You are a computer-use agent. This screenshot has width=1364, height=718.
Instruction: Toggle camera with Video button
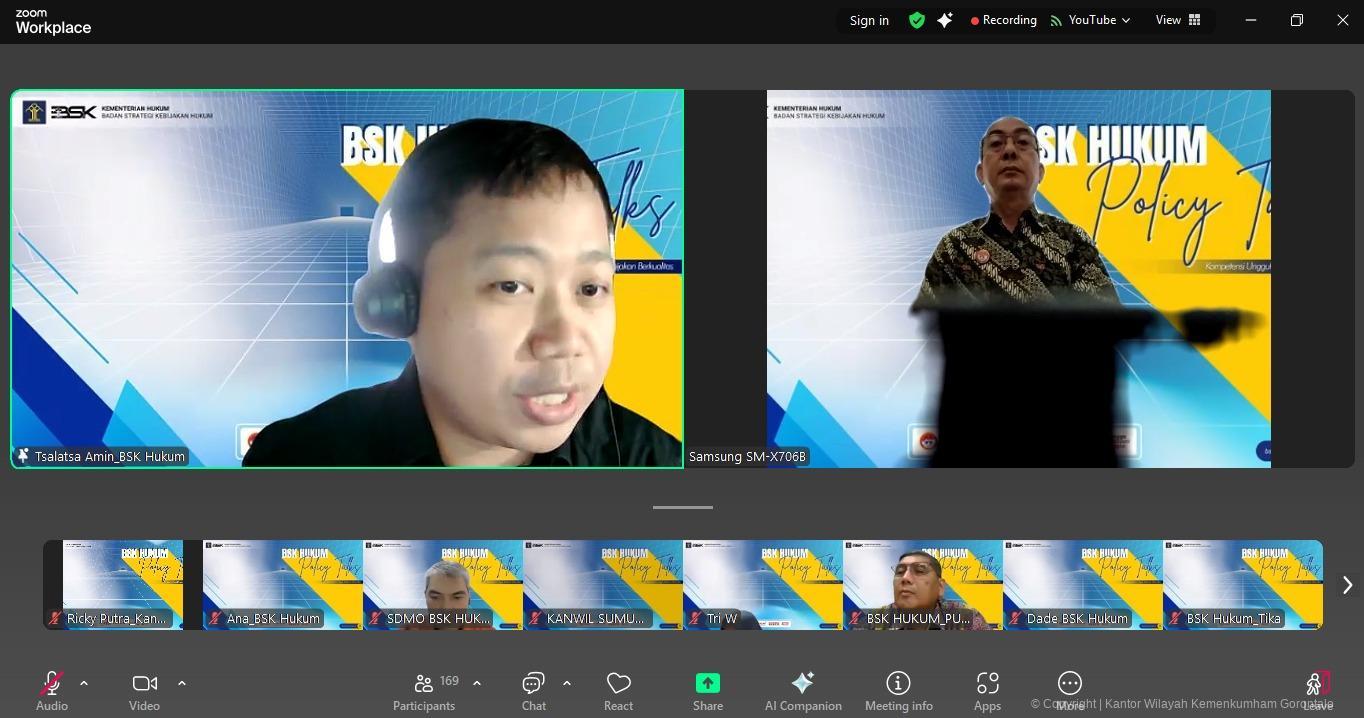144,684
